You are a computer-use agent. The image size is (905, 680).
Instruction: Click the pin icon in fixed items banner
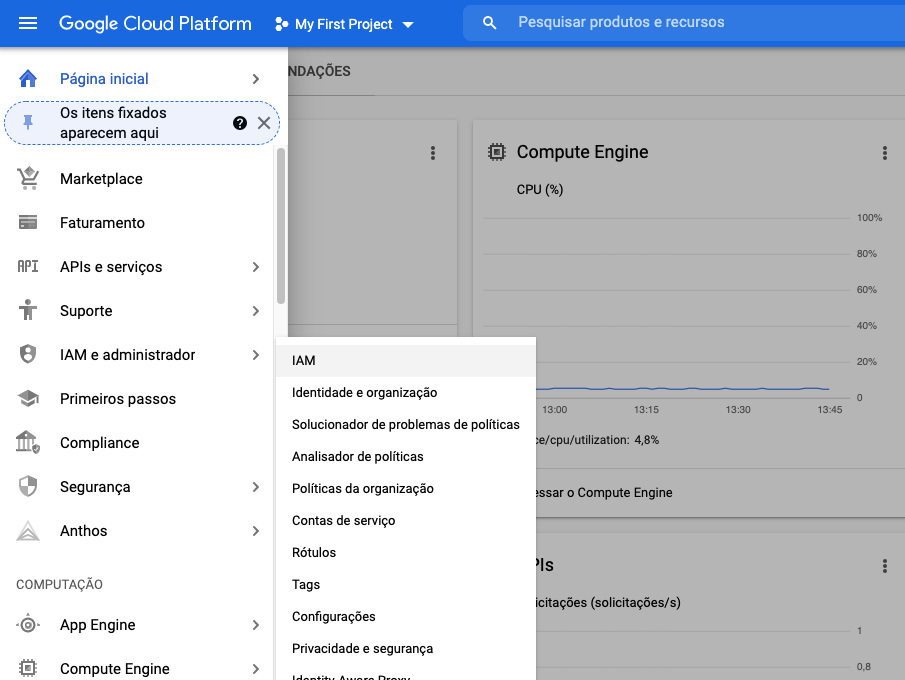tap(28, 122)
